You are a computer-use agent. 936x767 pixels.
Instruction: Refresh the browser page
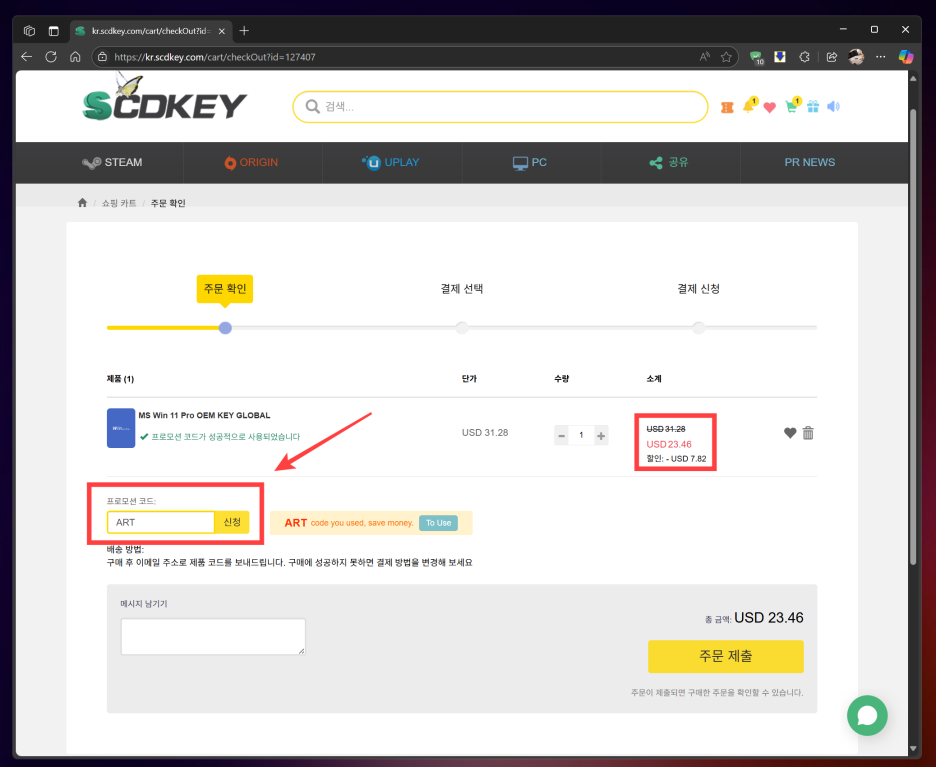click(51, 57)
